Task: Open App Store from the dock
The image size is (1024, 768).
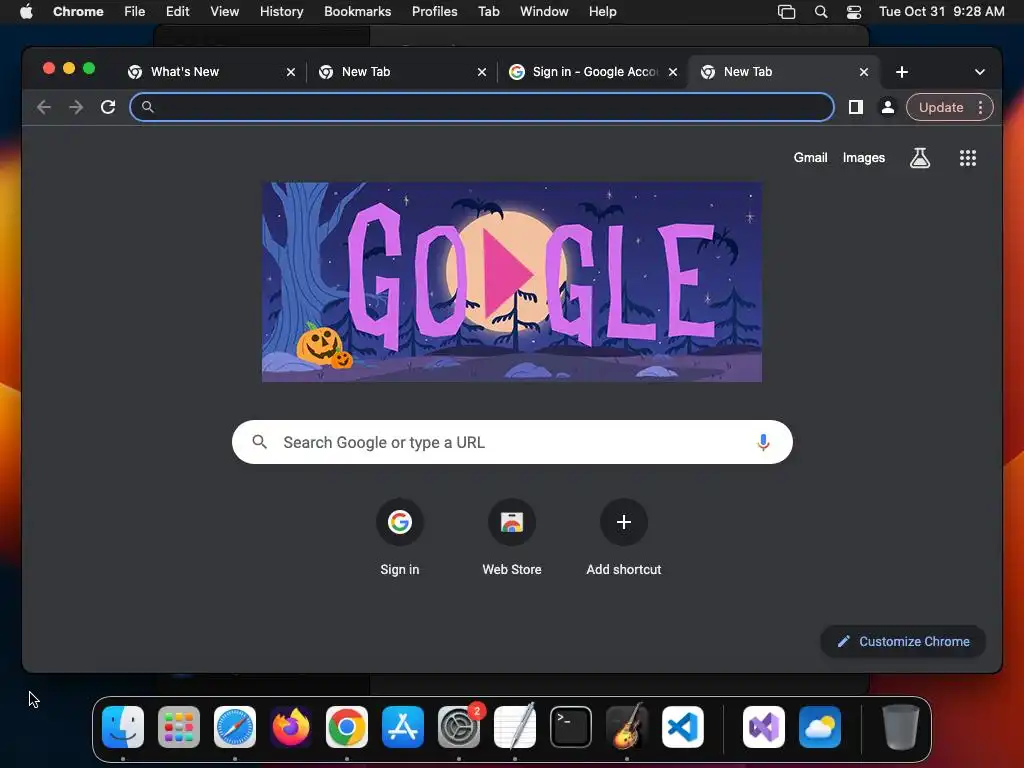Action: [403, 727]
